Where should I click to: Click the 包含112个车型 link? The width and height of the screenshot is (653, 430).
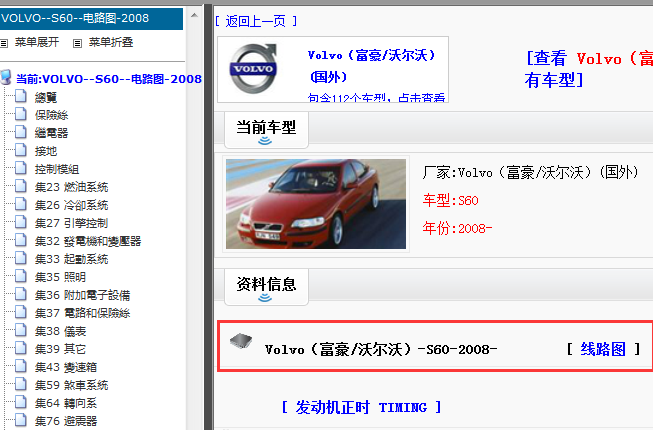[x=376, y=98]
